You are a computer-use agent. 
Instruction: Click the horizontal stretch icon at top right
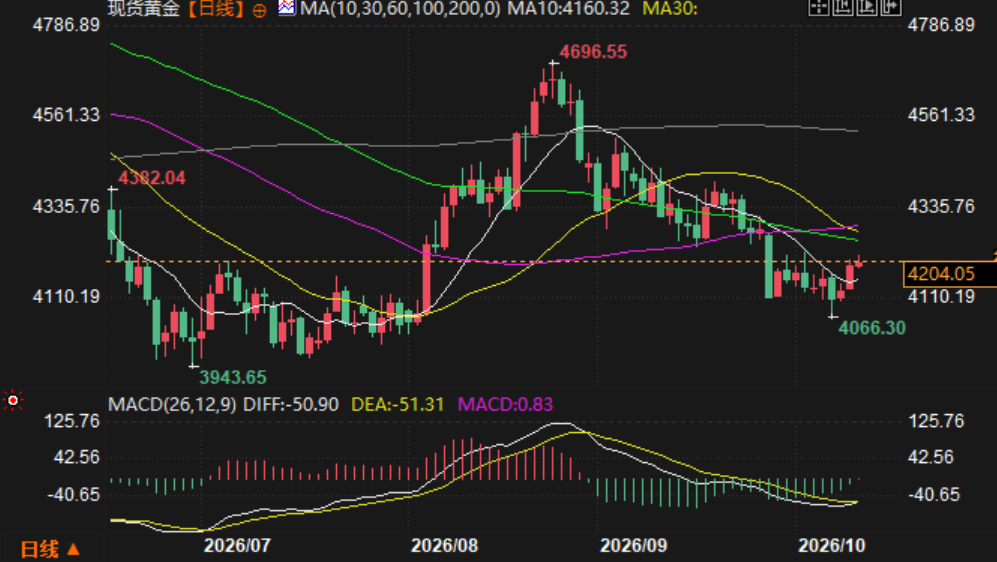pos(891,8)
